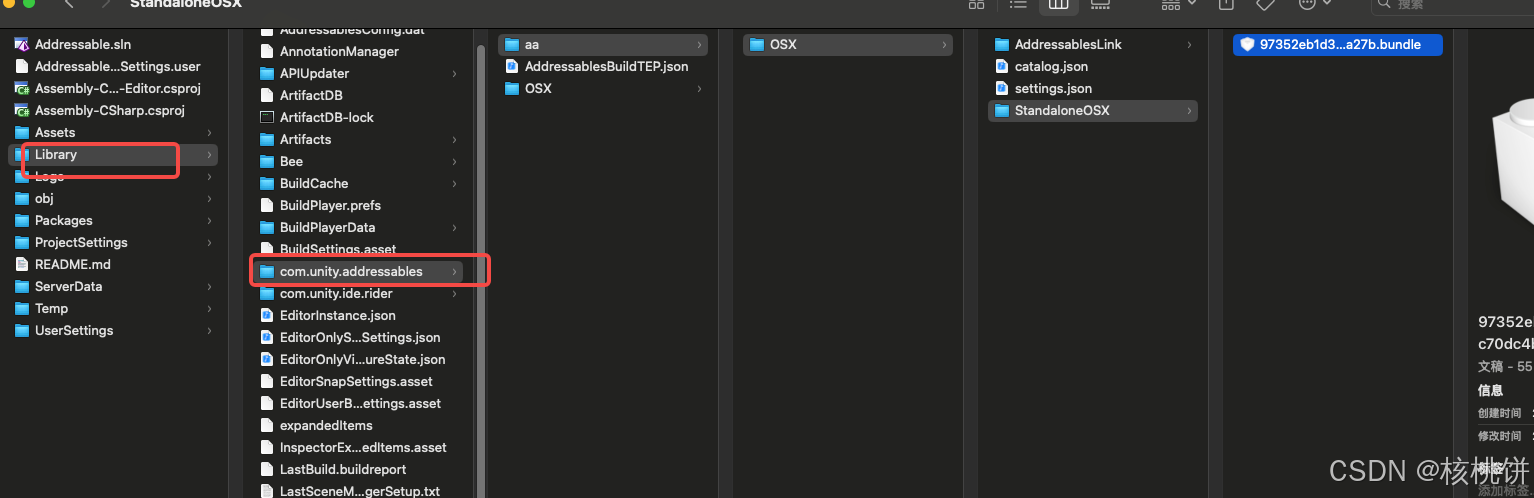Expand the Assets folder chevron

tap(209, 132)
